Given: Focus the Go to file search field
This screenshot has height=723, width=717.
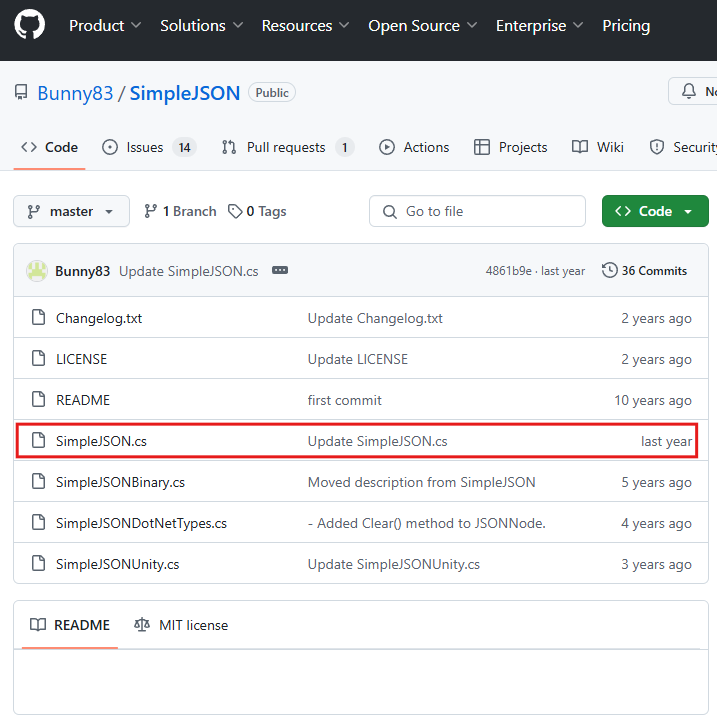Looking at the screenshot, I should point(477,211).
